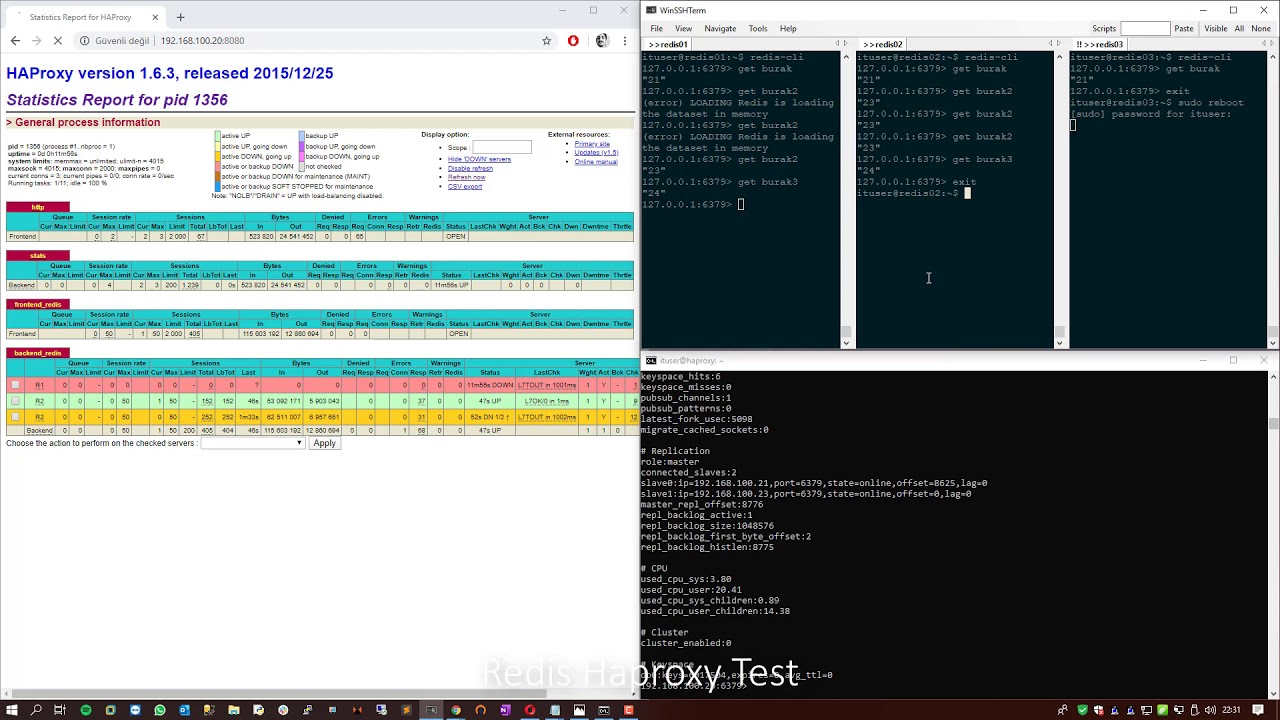Click the volume icon in system tray
The width and height of the screenshot is (1280, 720).
tap(1208, 710)
